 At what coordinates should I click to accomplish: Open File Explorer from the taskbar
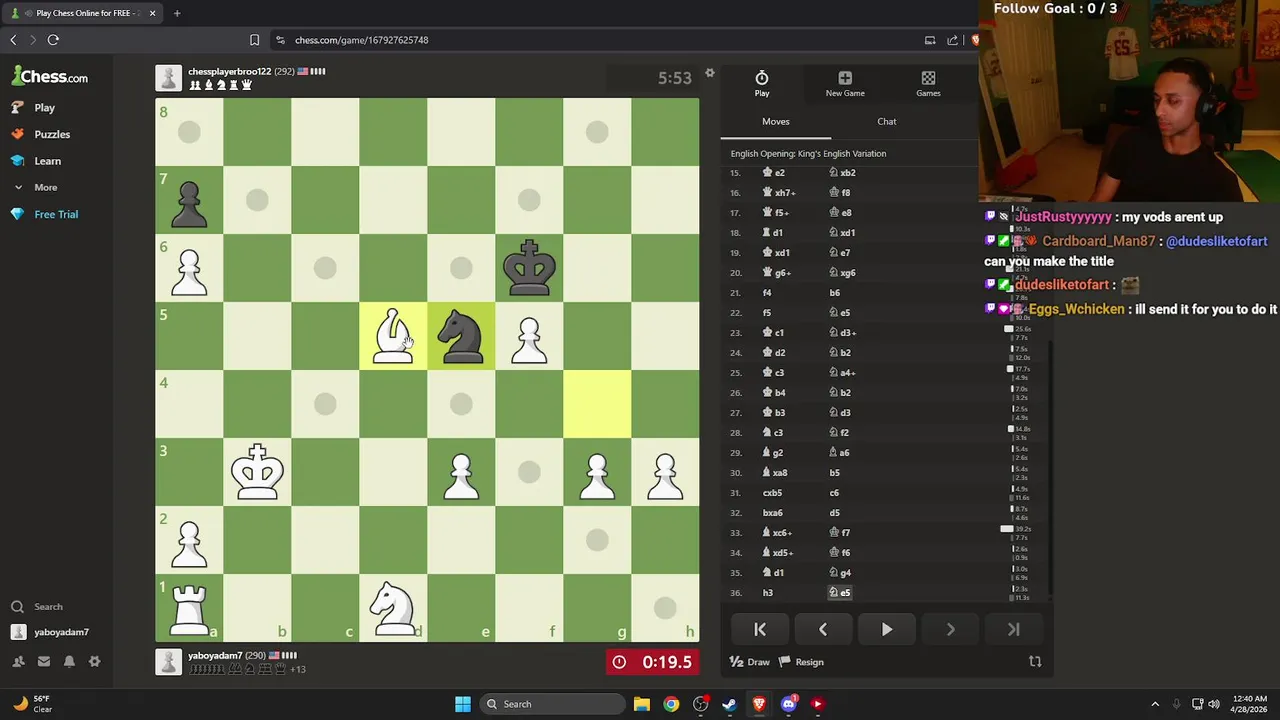(642, 704)
